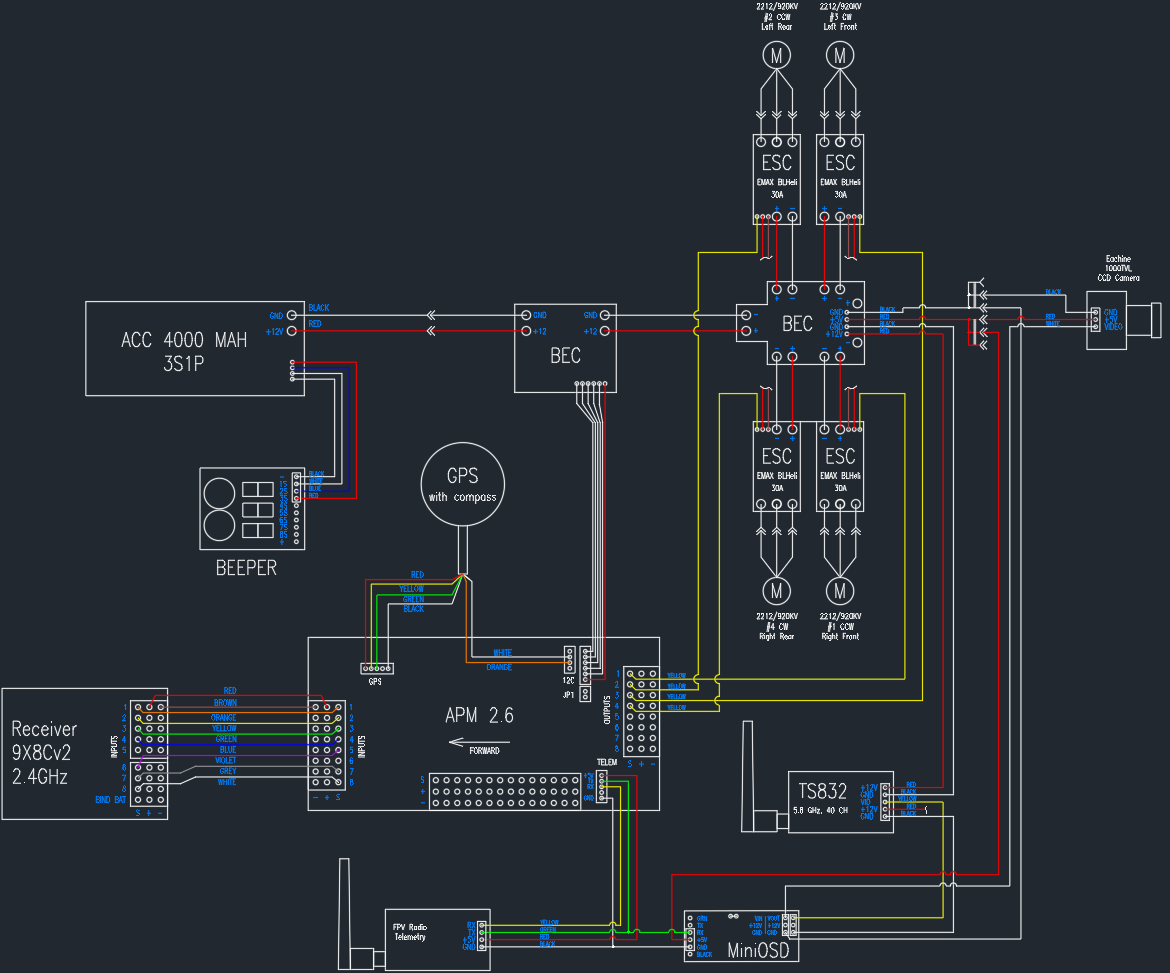Click the ESC above Right Front motor
This screenshot has width=1170, height=973.
pos(841,466)
